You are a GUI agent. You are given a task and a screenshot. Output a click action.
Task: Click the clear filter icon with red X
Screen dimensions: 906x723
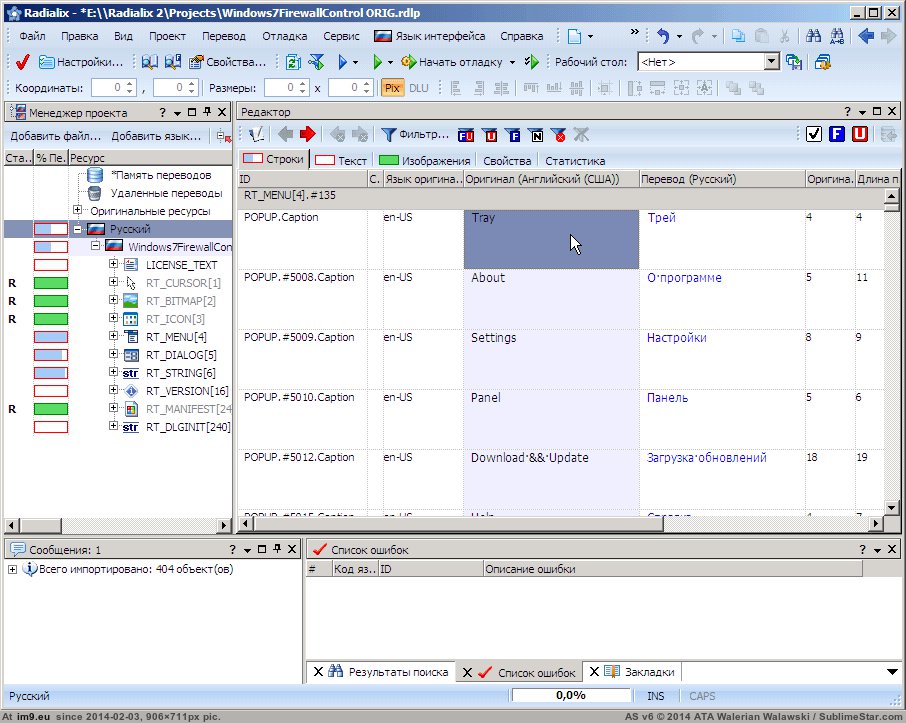[558, 135]
